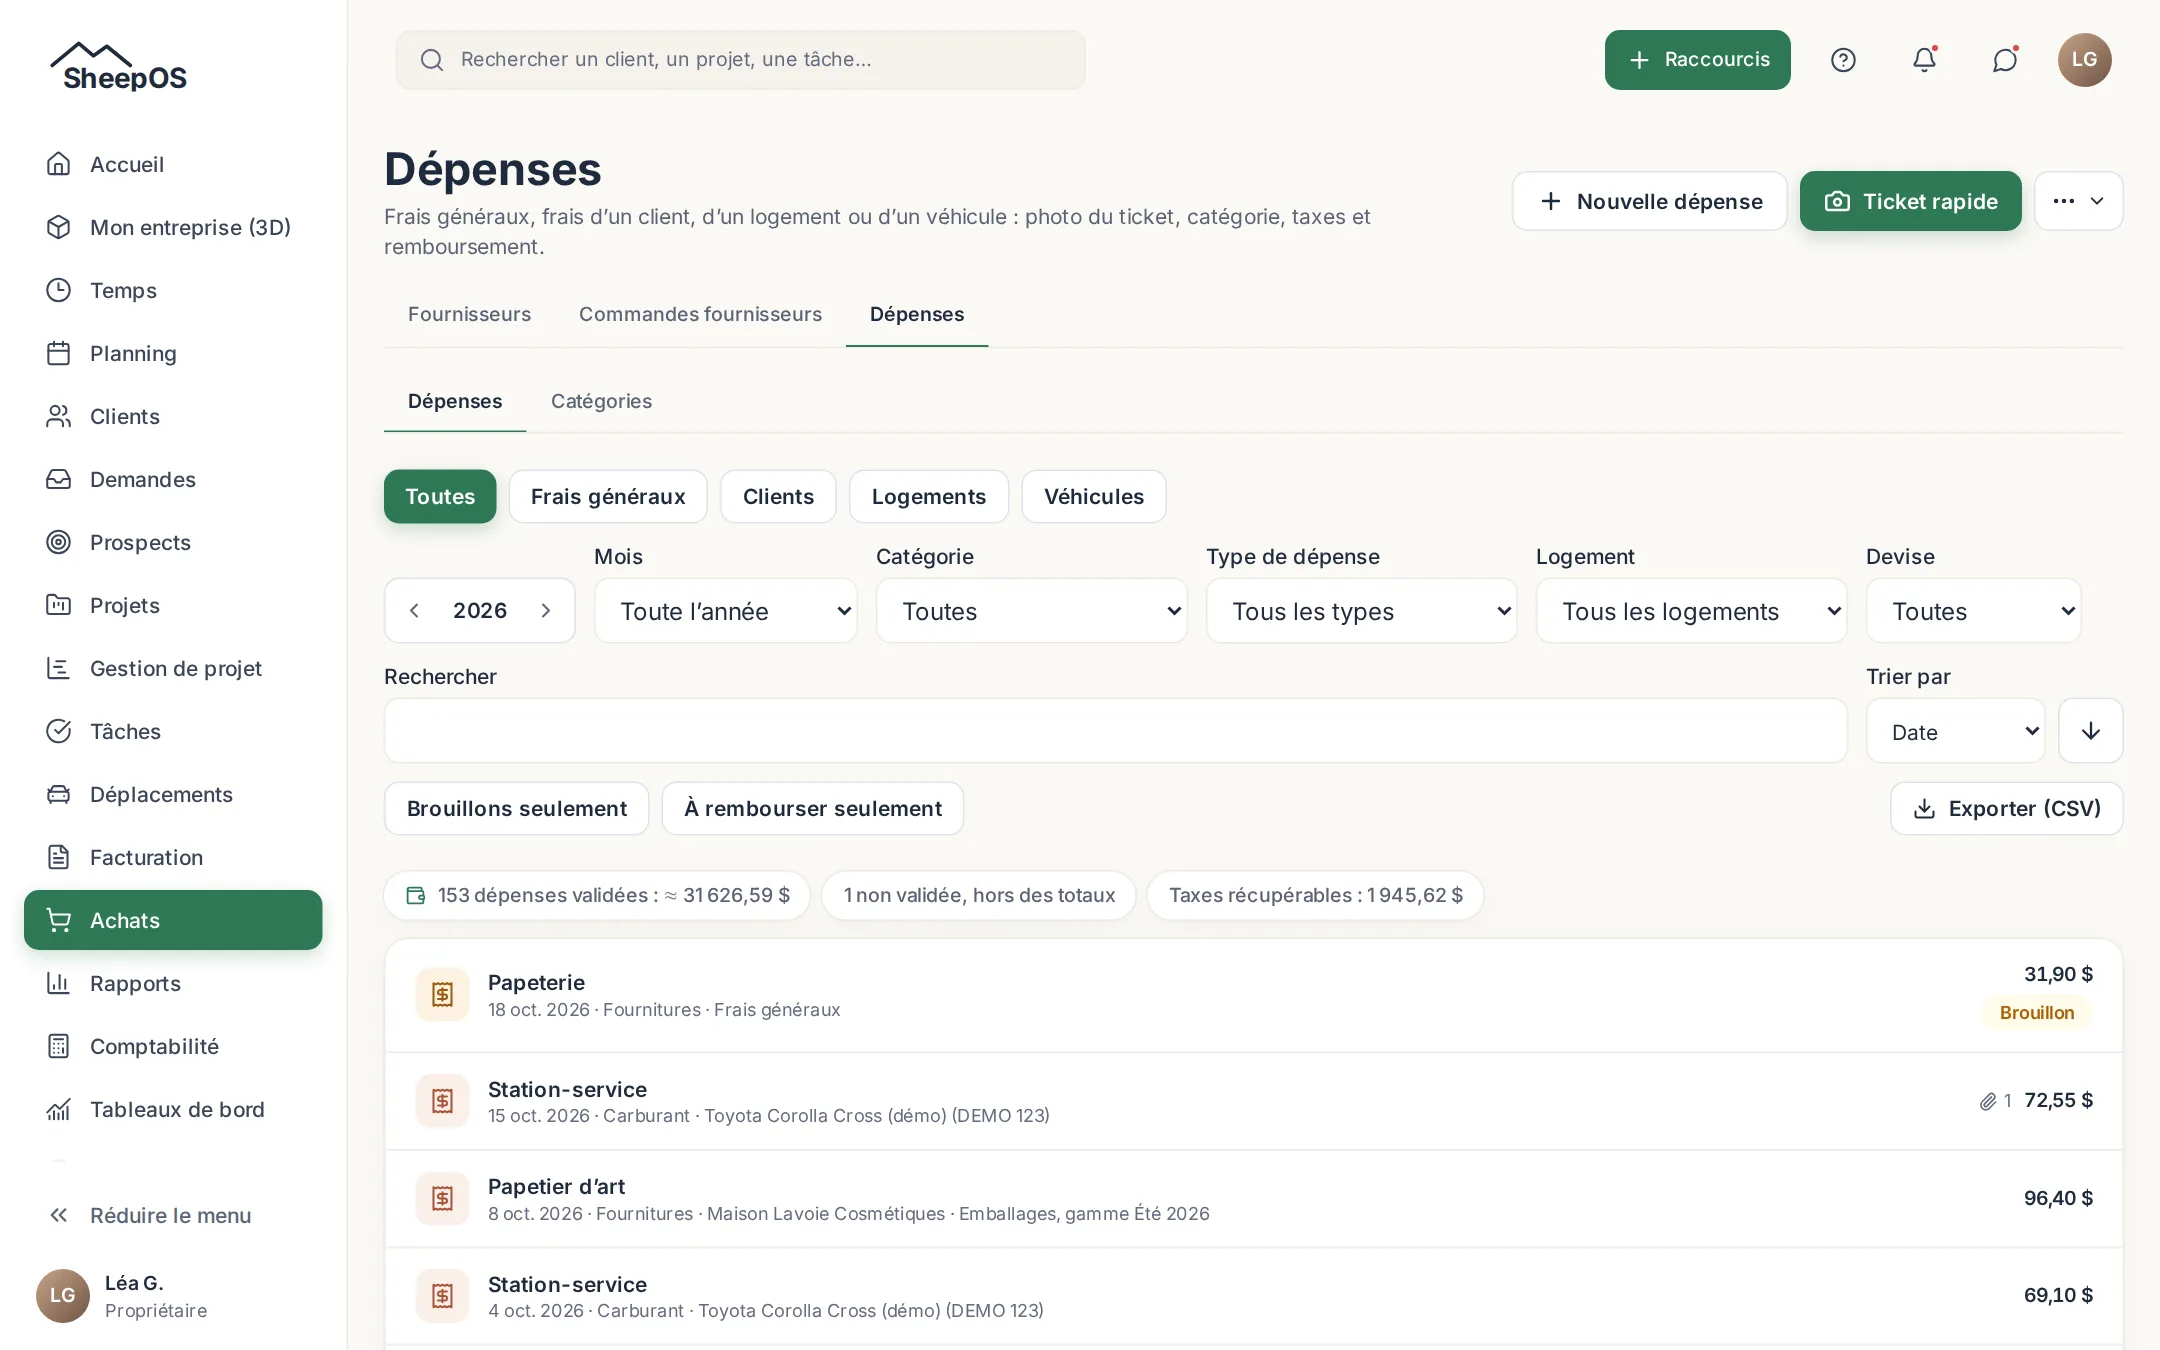This screenshot has width=2160, height=1350.
Task: Click 1 non validée, hors des totaux
Action: tap(979, 895)
